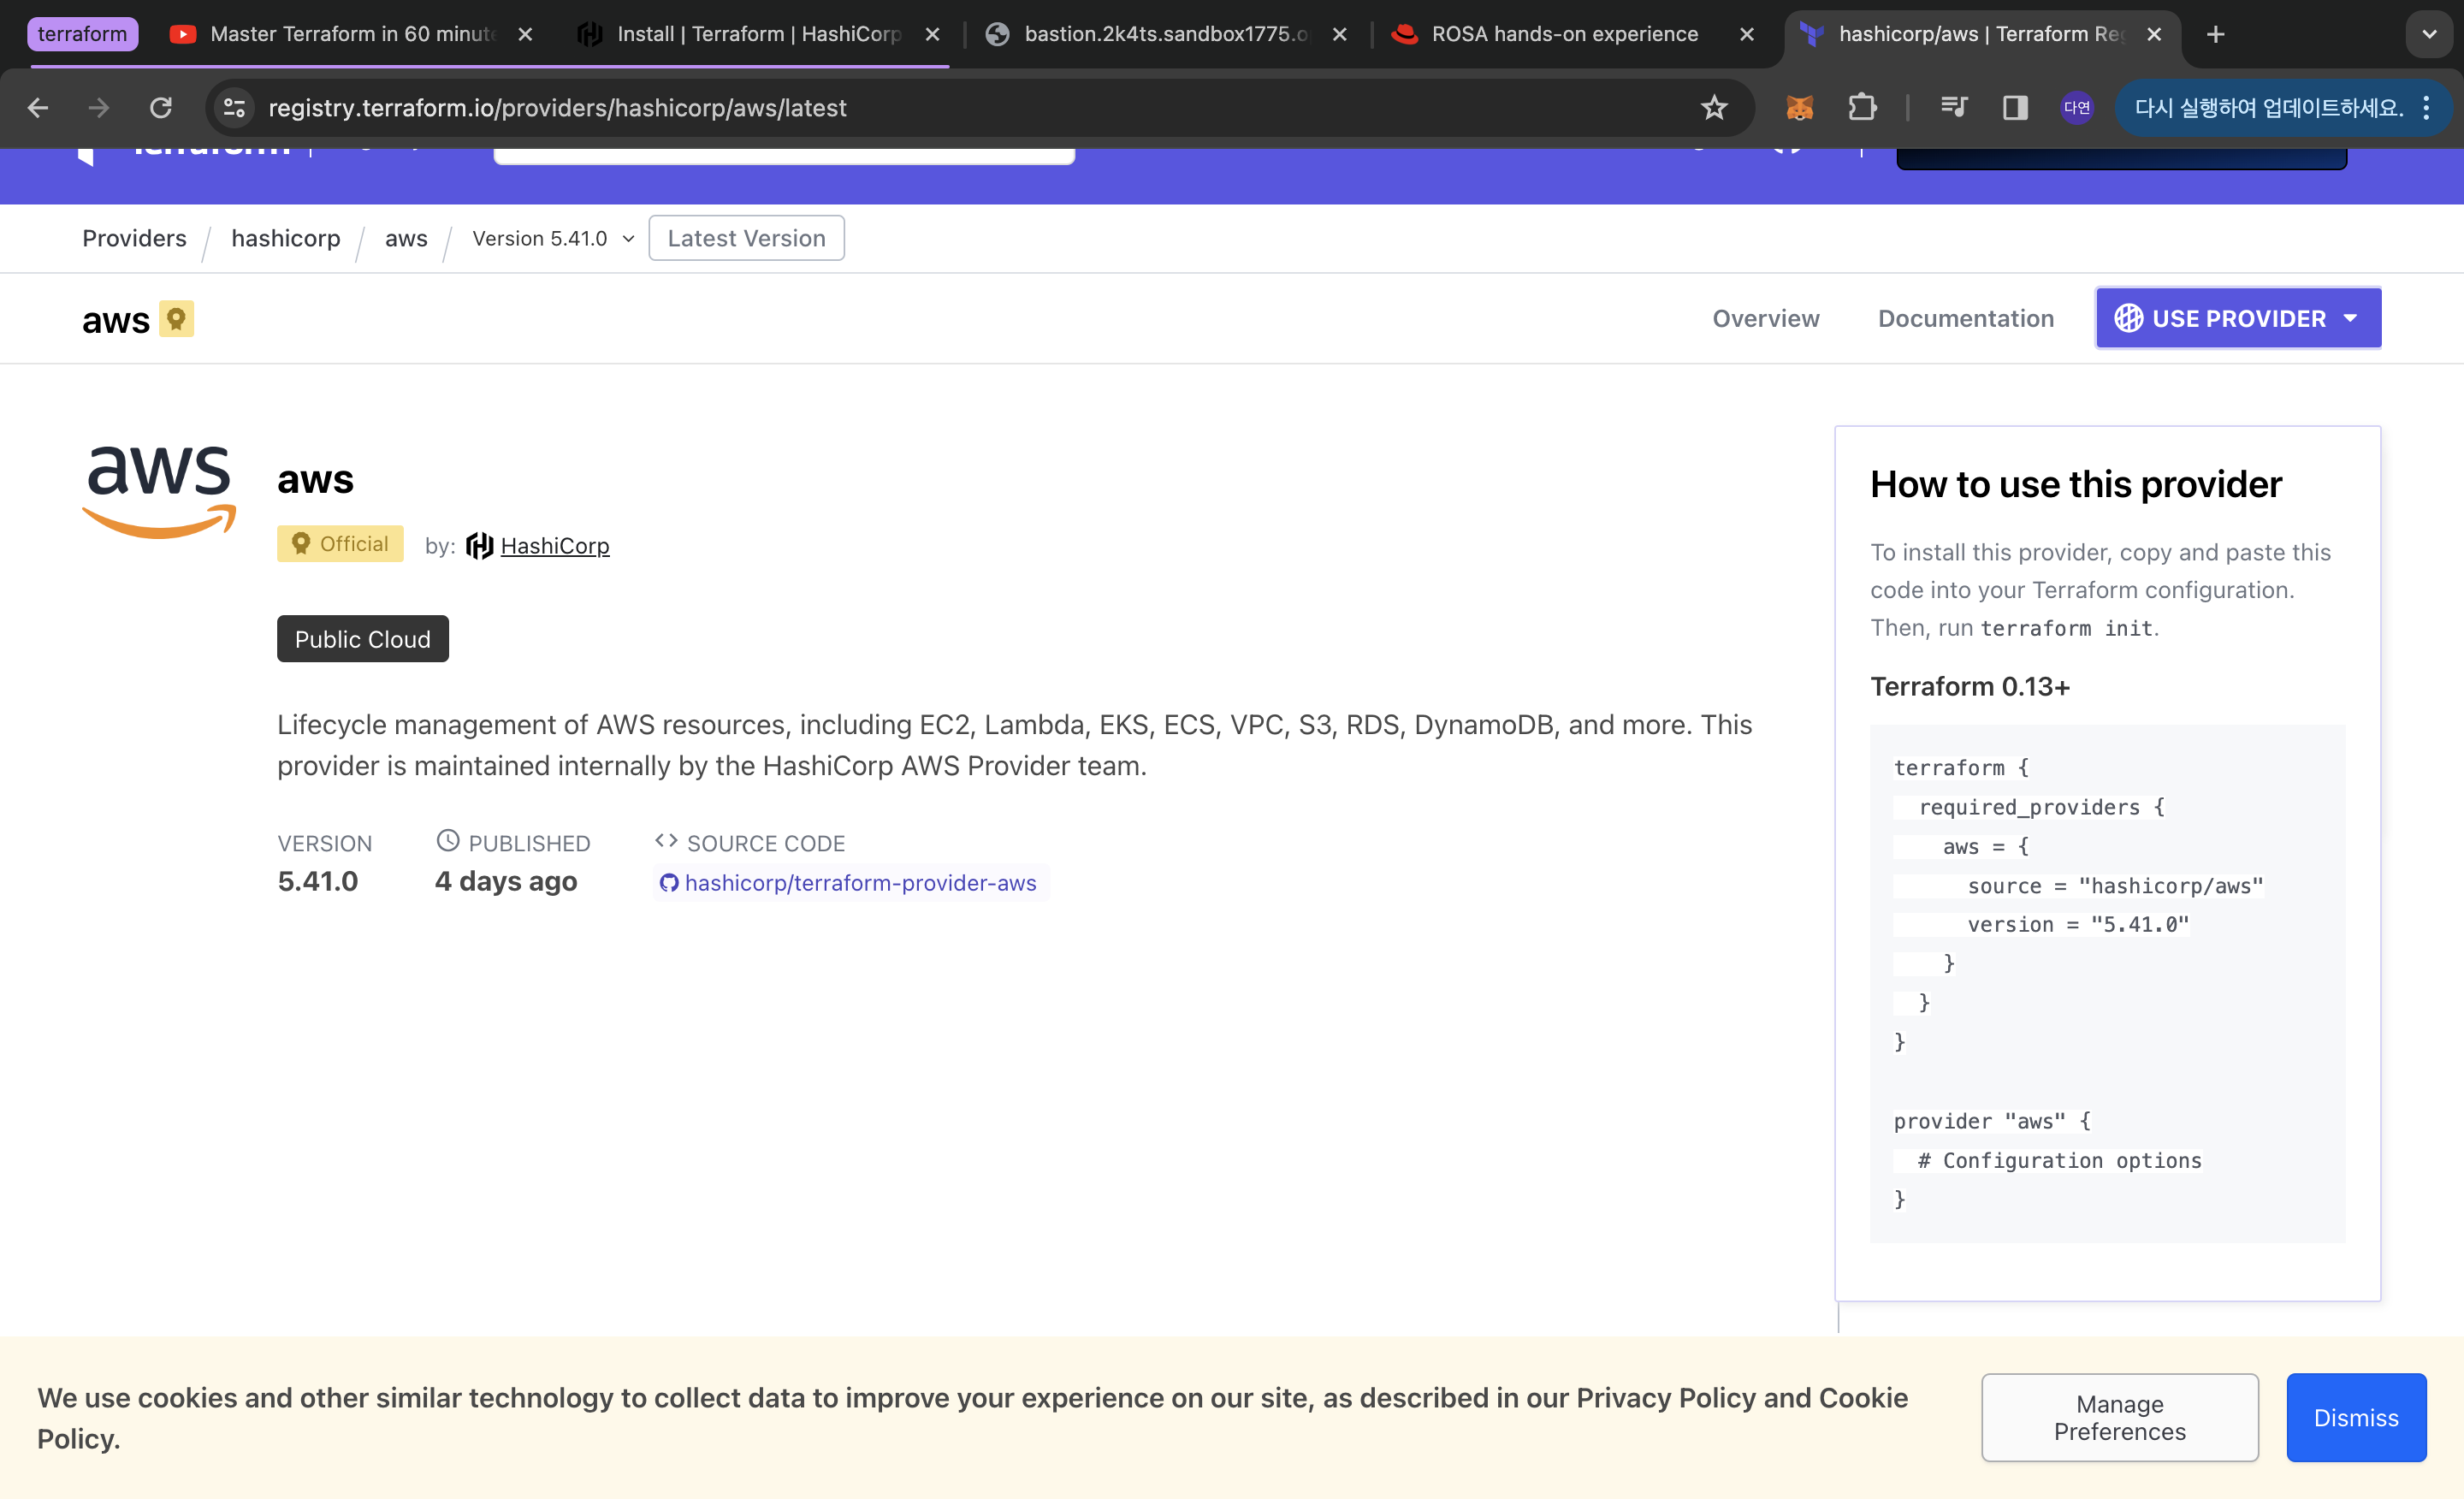Click the required_providers code line
The height and width of the screenshot is (1499, 2464).
(x=2041, y=807)
